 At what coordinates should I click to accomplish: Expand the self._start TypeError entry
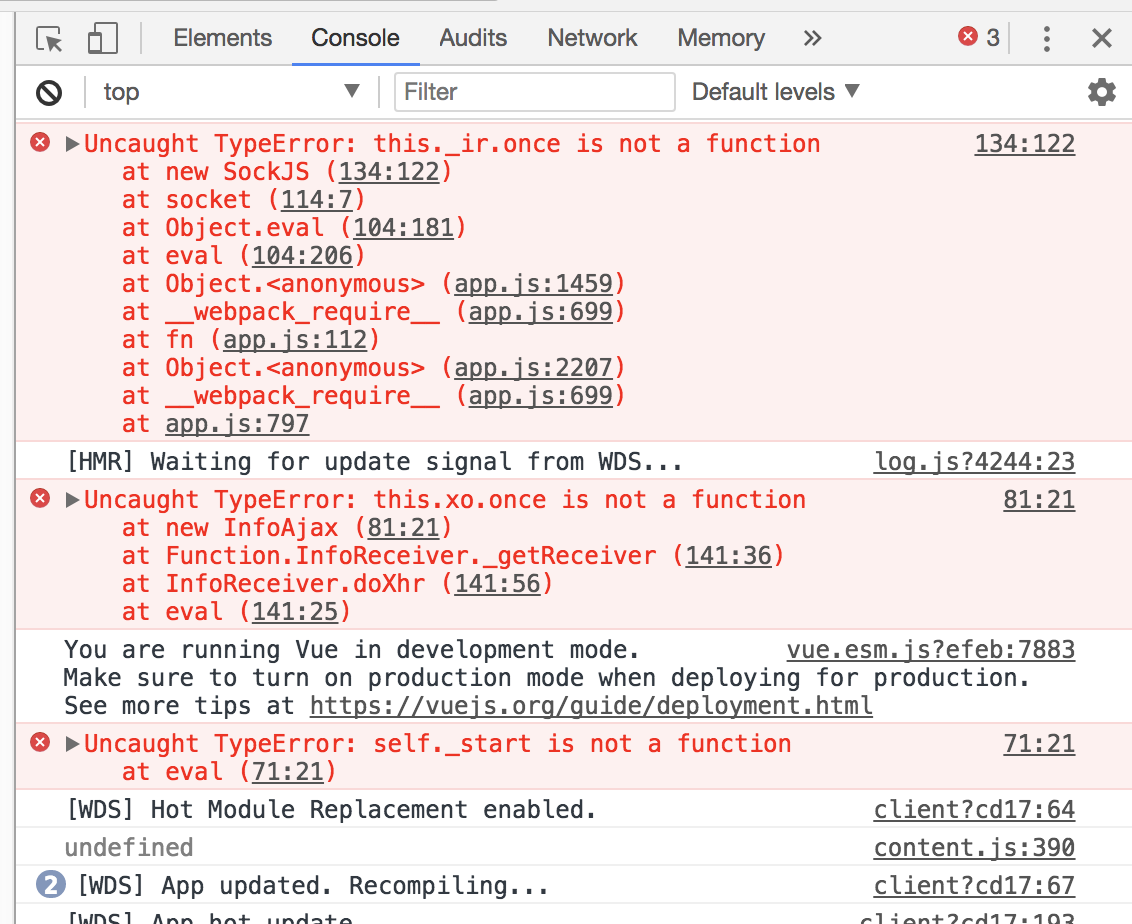tap(72, 744)
